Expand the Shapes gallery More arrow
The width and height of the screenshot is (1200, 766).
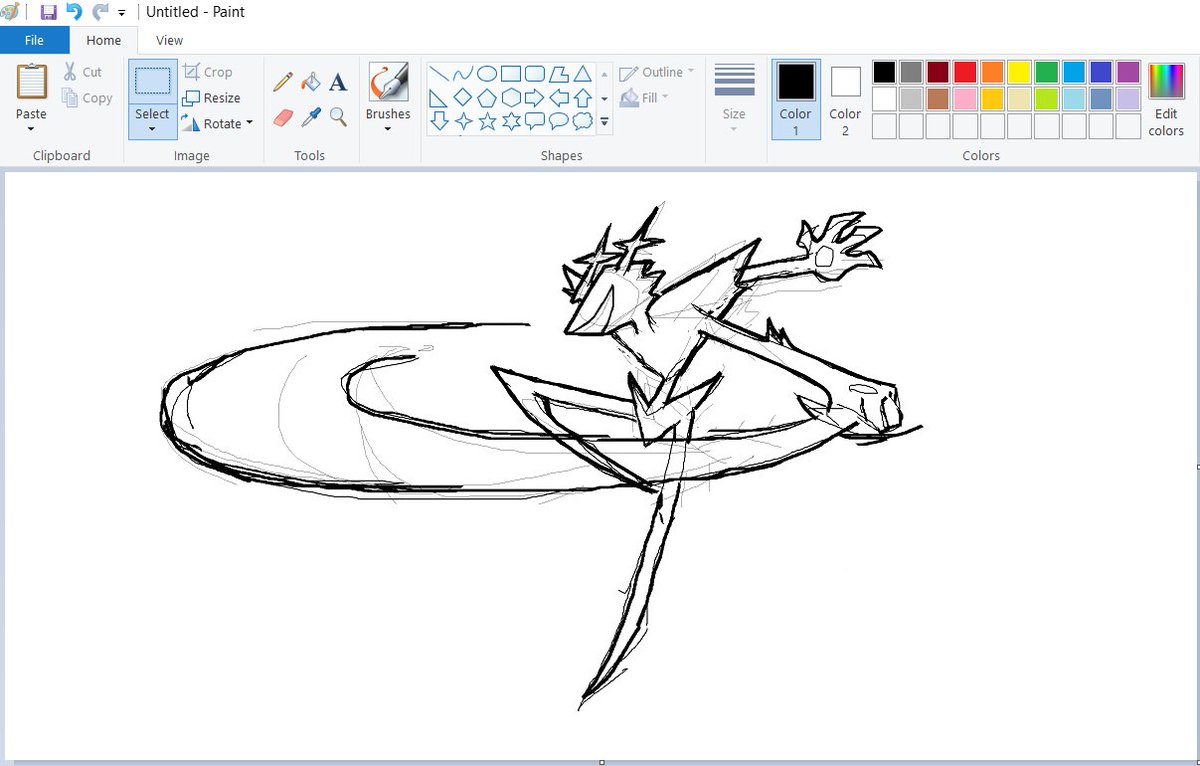pos(604,122)
